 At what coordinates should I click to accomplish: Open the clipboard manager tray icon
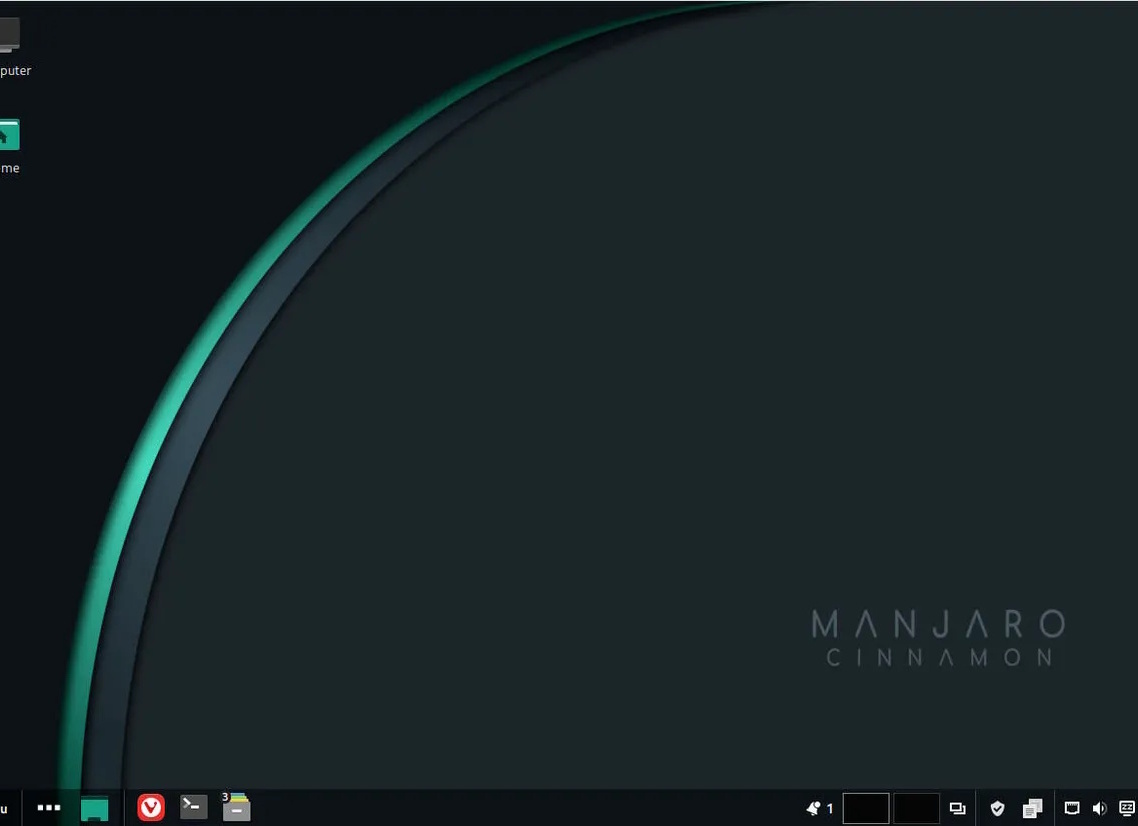click(x=1032, y=808)
